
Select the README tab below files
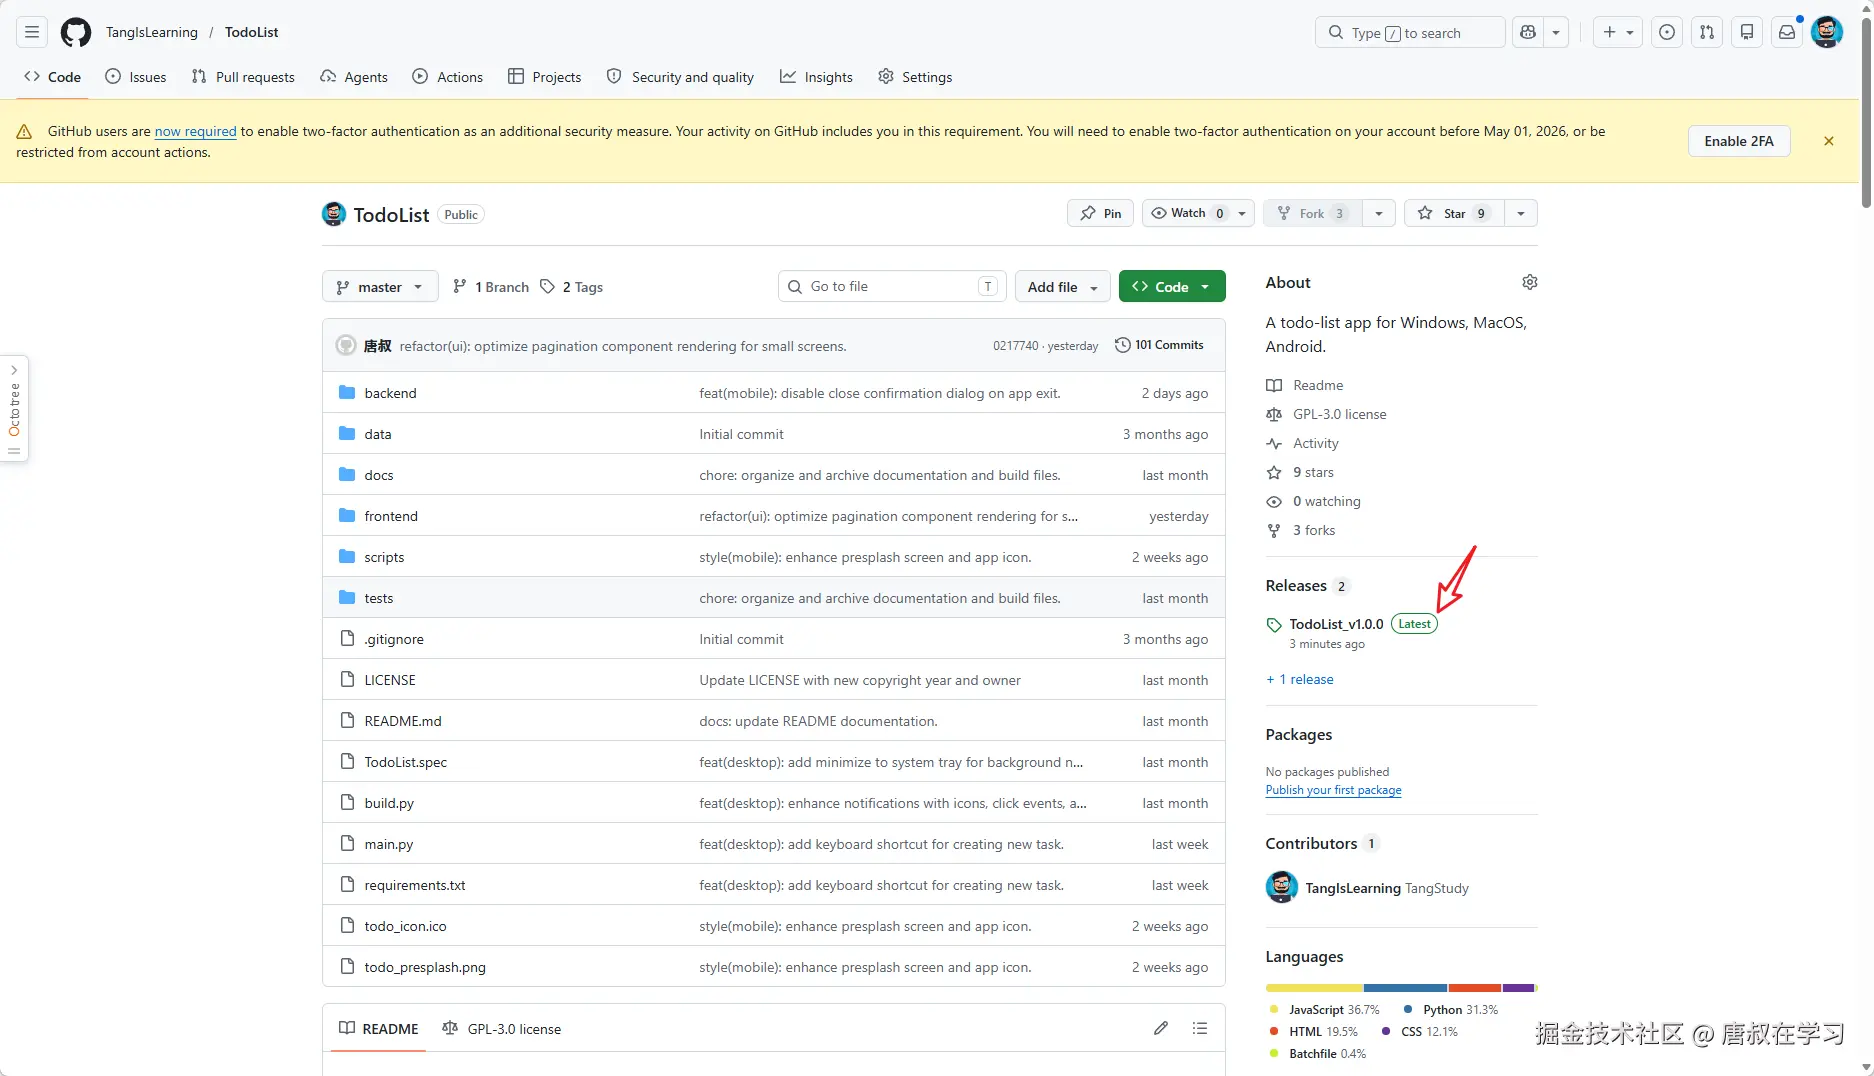tap(379, 1029)
